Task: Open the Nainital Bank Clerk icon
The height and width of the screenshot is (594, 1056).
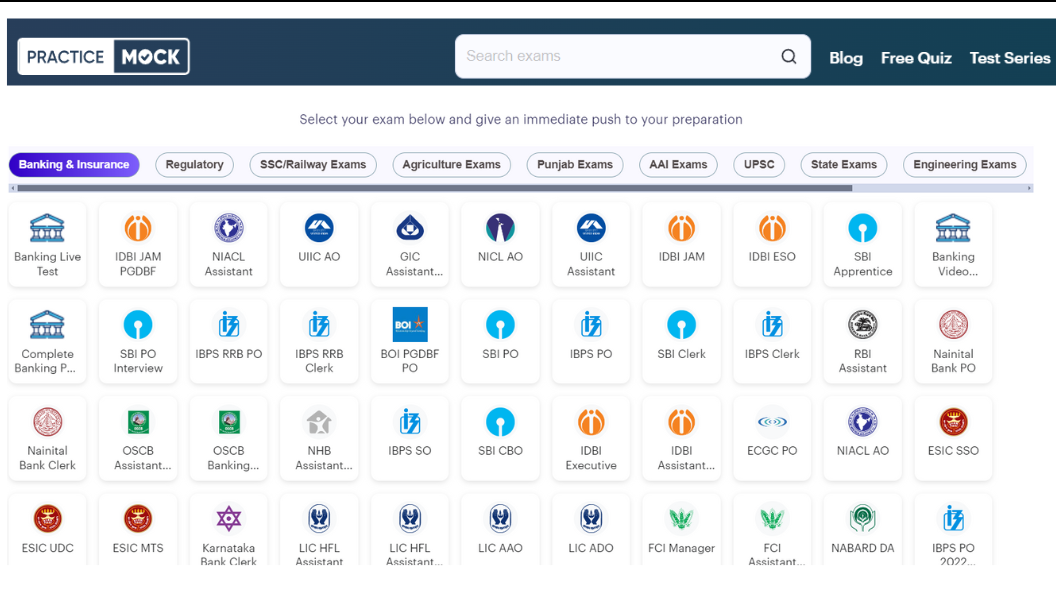Action: point(47,422)
